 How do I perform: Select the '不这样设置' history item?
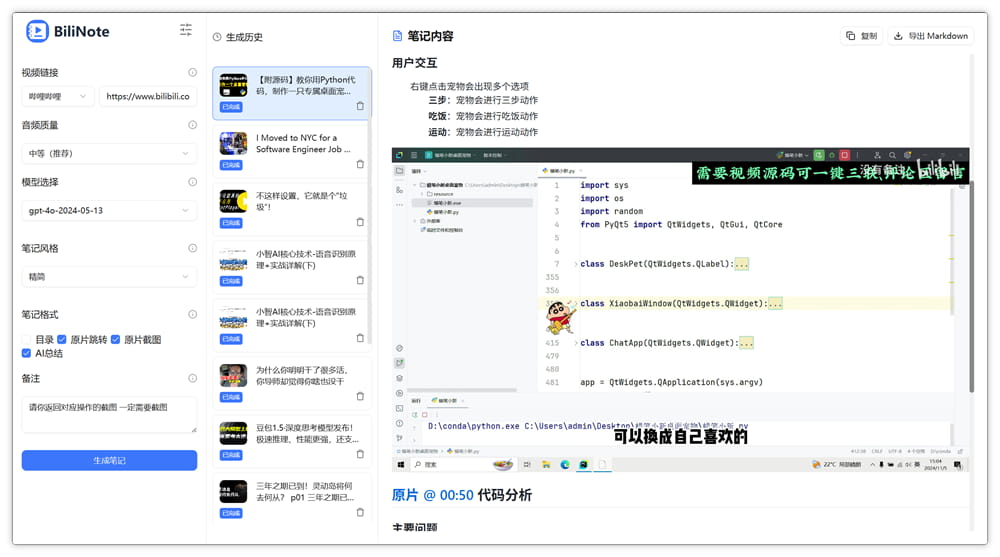291,209
